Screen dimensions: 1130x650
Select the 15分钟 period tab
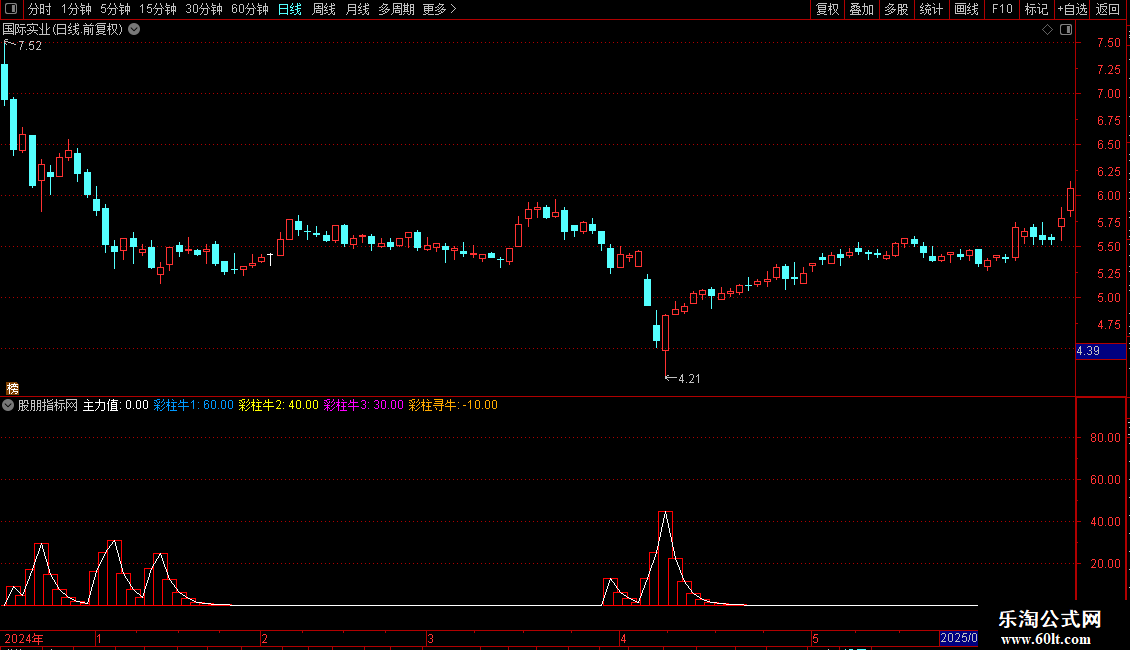click(157, 9)
